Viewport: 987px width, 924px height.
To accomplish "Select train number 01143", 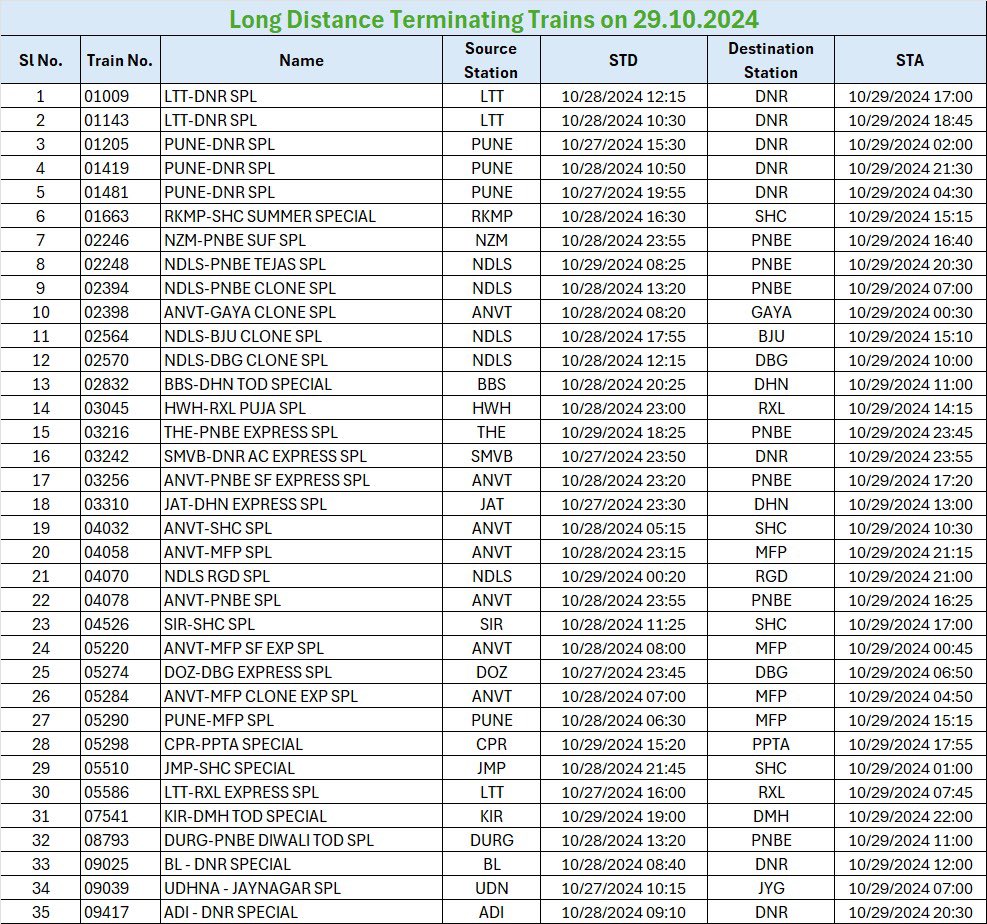I will click(106, 120).
